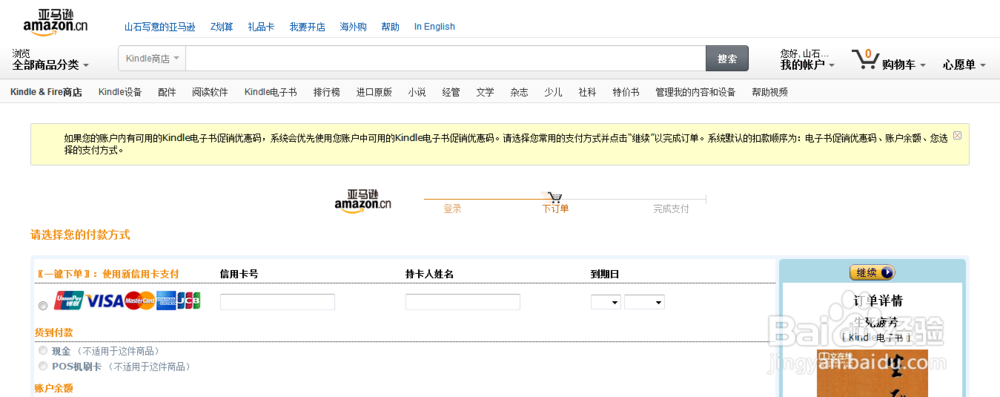
Task: Open the 经管 category
Action: click(x=451, y=92)
